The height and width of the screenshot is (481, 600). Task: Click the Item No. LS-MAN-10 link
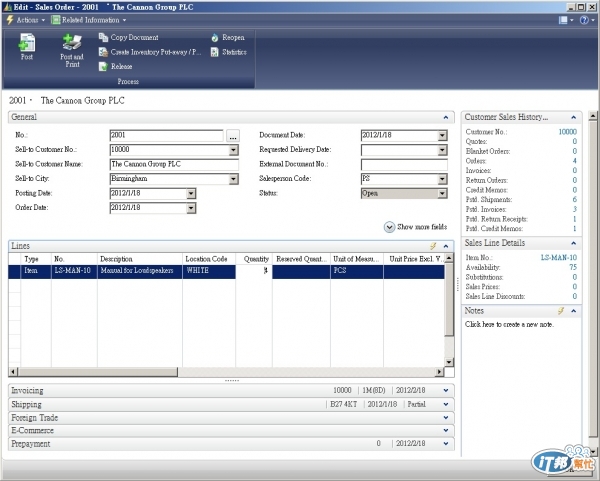pyautogui.click(x=559, y=258)
